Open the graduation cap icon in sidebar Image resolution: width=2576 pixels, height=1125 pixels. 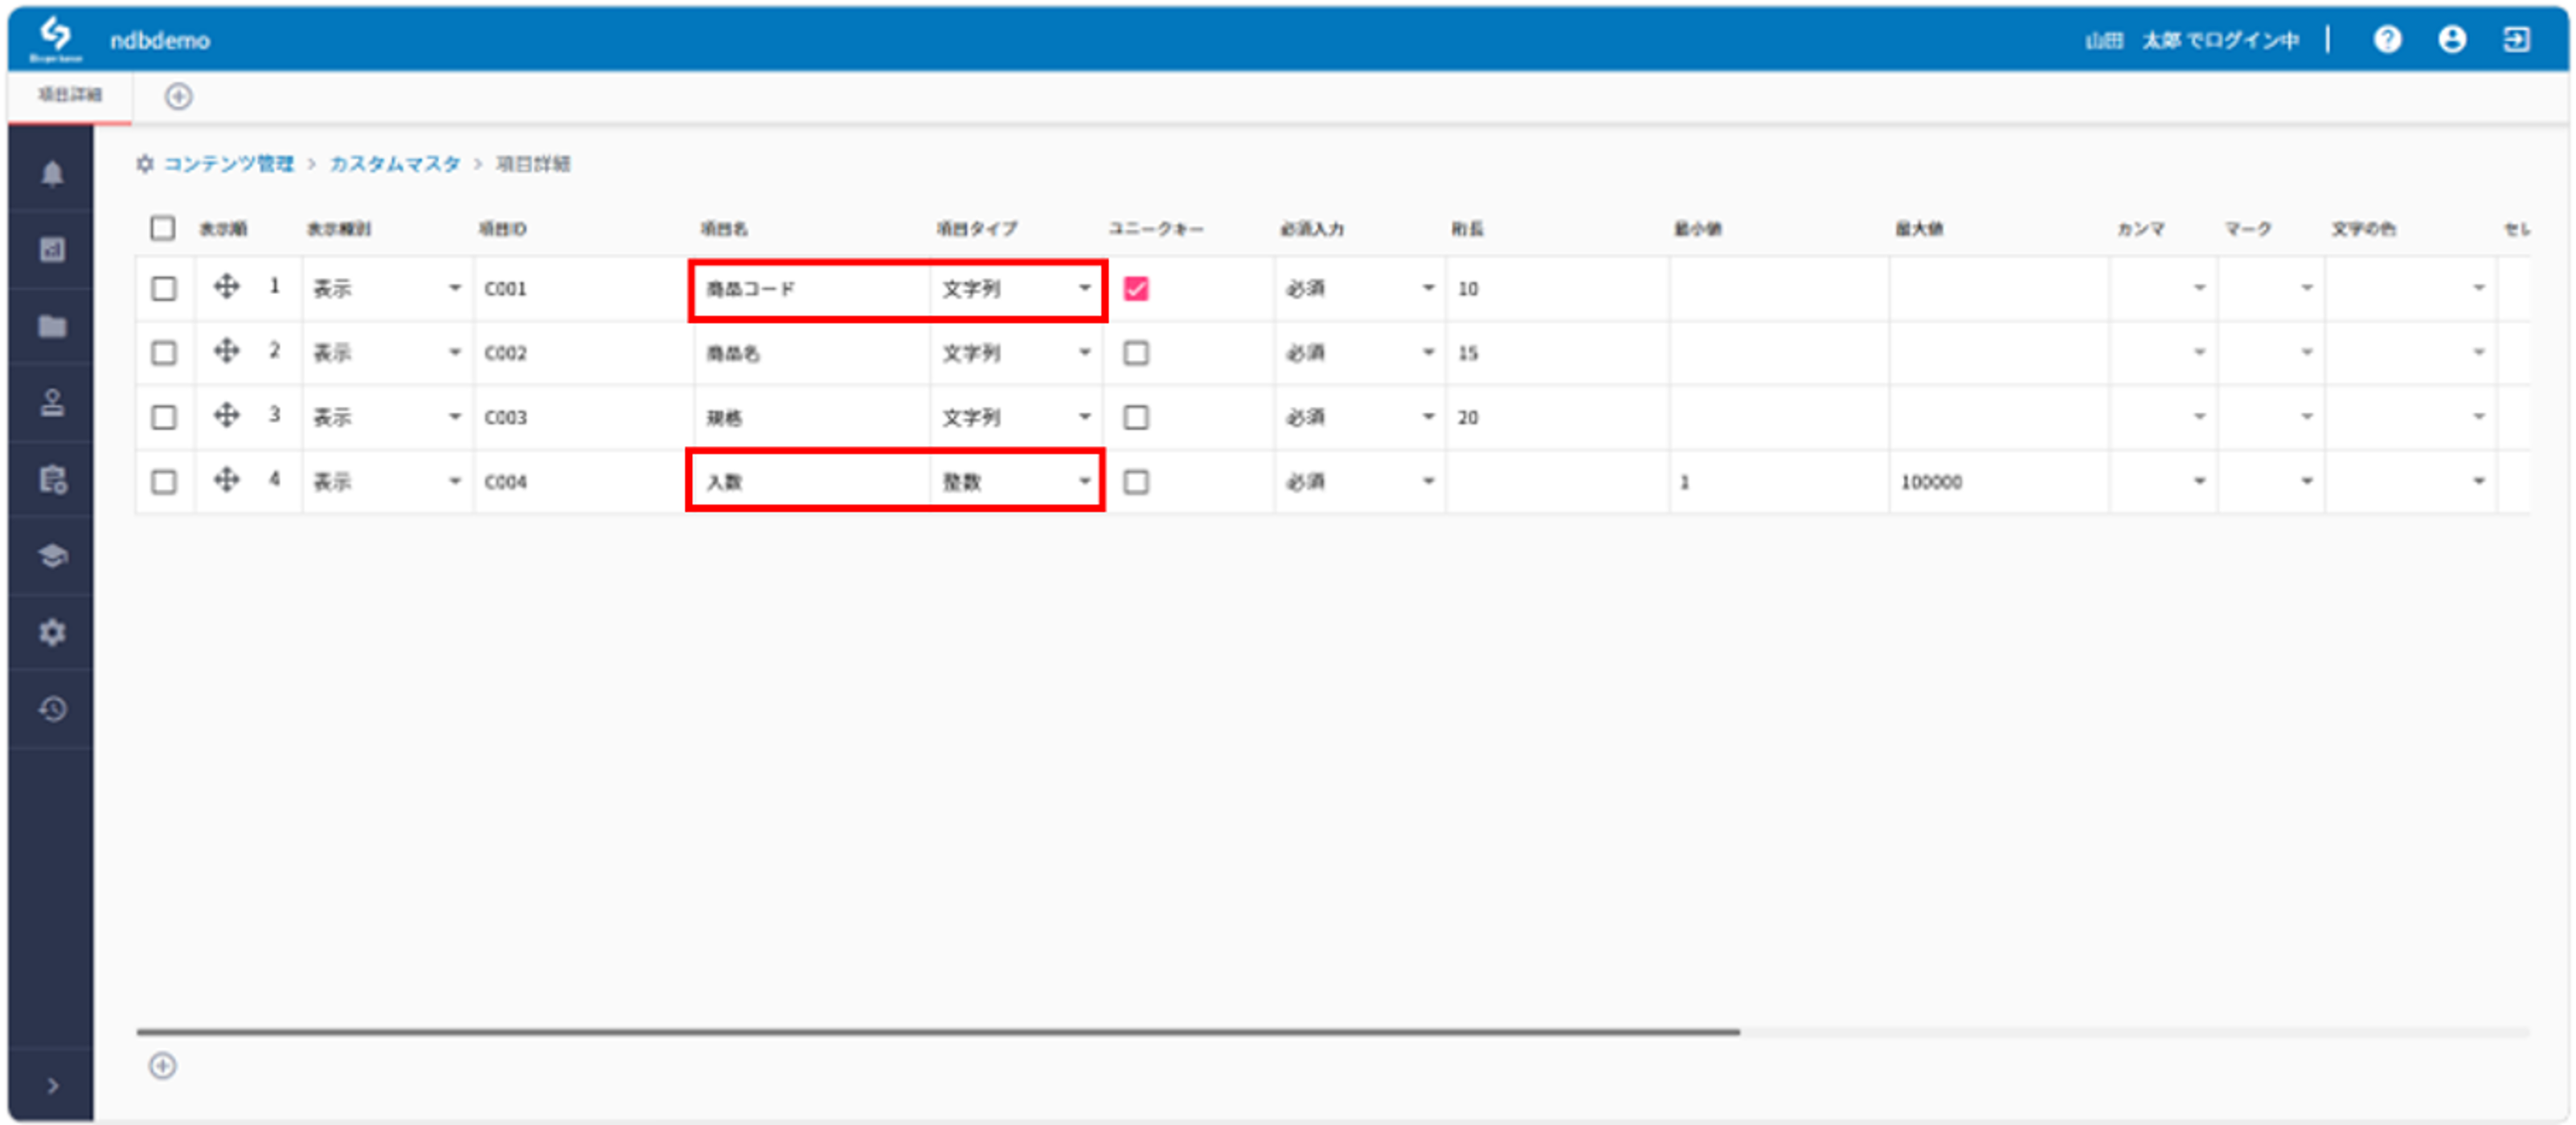pos(52,556)
